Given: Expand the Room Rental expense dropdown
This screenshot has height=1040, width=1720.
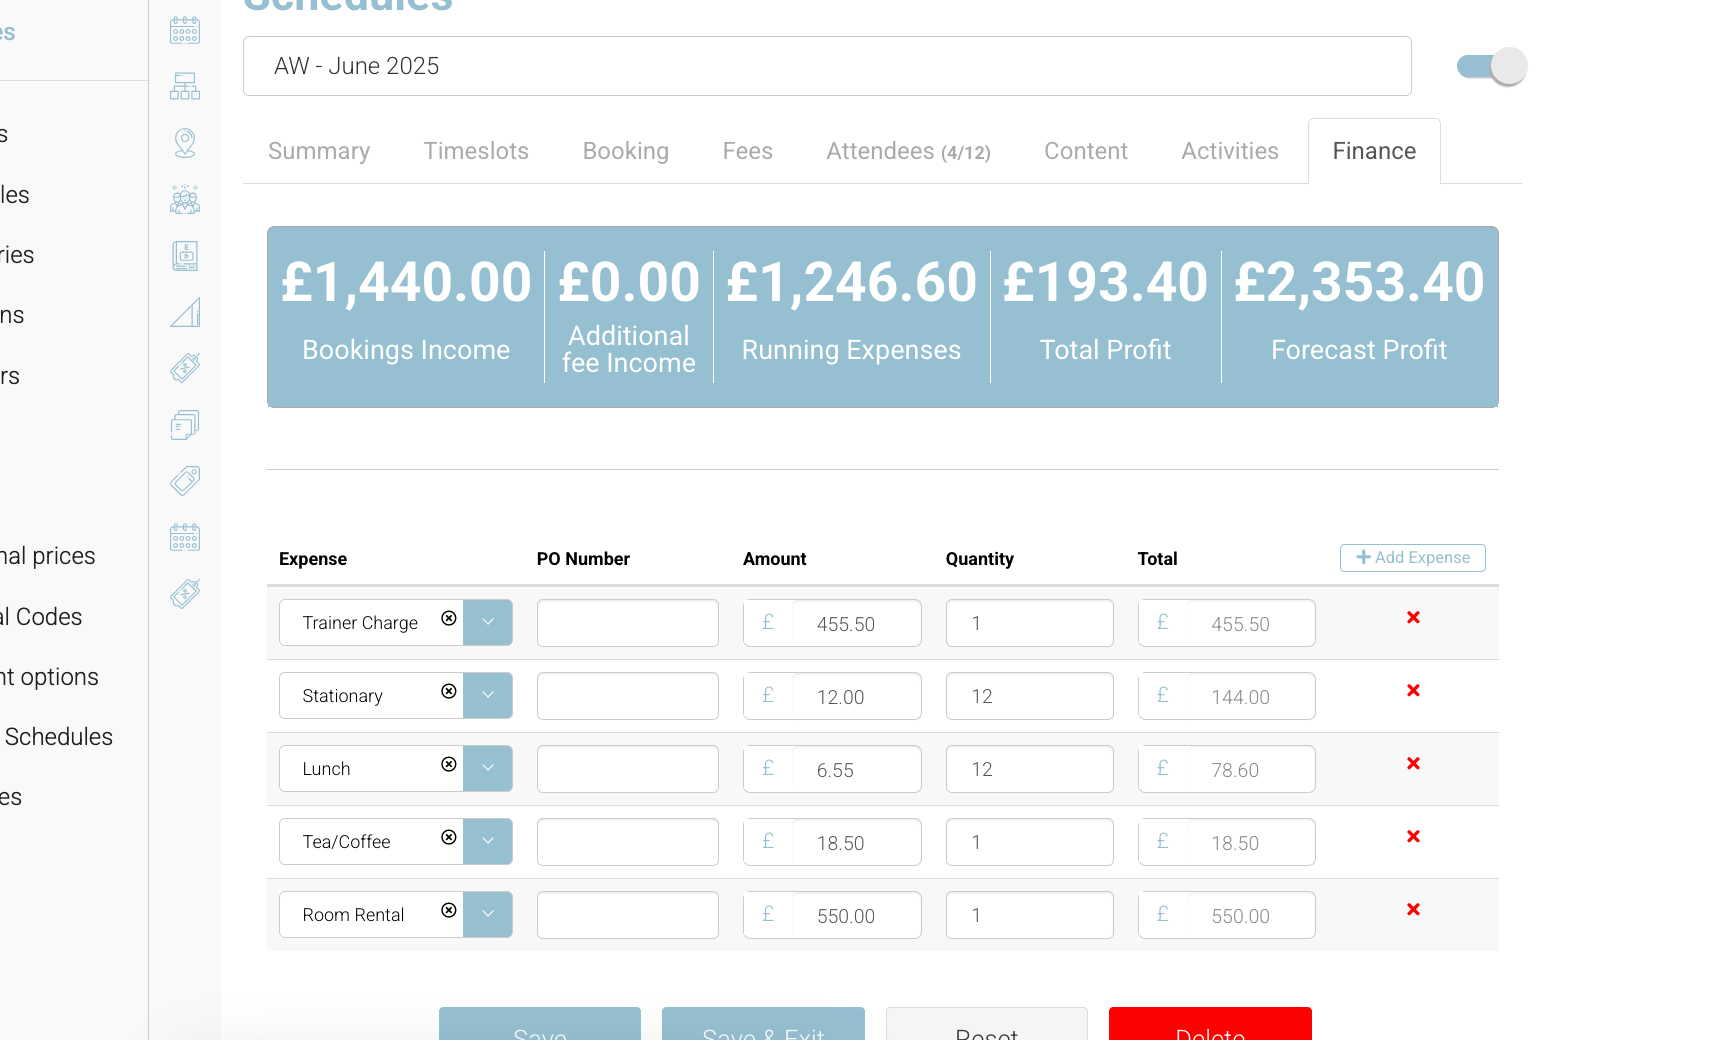Looking at the screenshot, I should [x=488, y=915].
